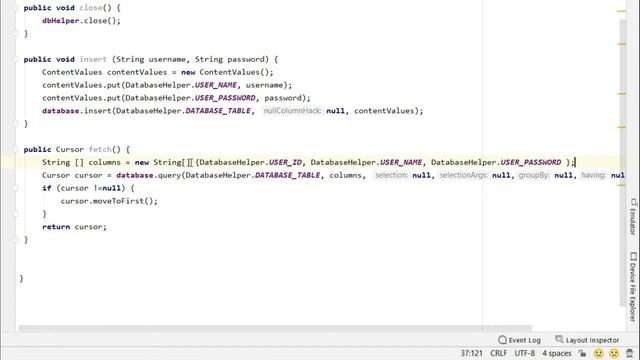This screenshot has height=360, width=640.
Task: Change the UTF-8 file encoding
Action: pyautogui.click(x=524, y=353)
